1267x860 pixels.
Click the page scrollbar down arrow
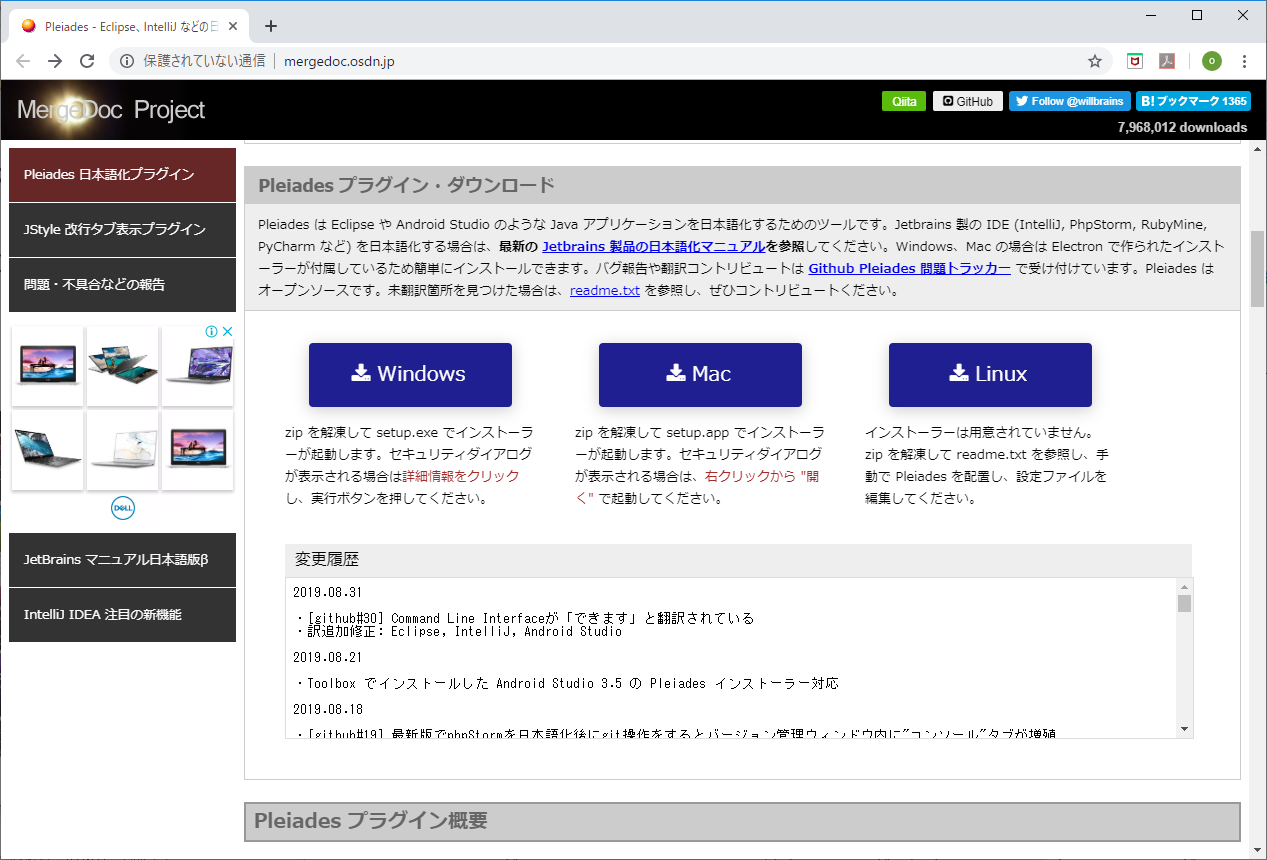pyautogui.click(x=1258, y=851)
